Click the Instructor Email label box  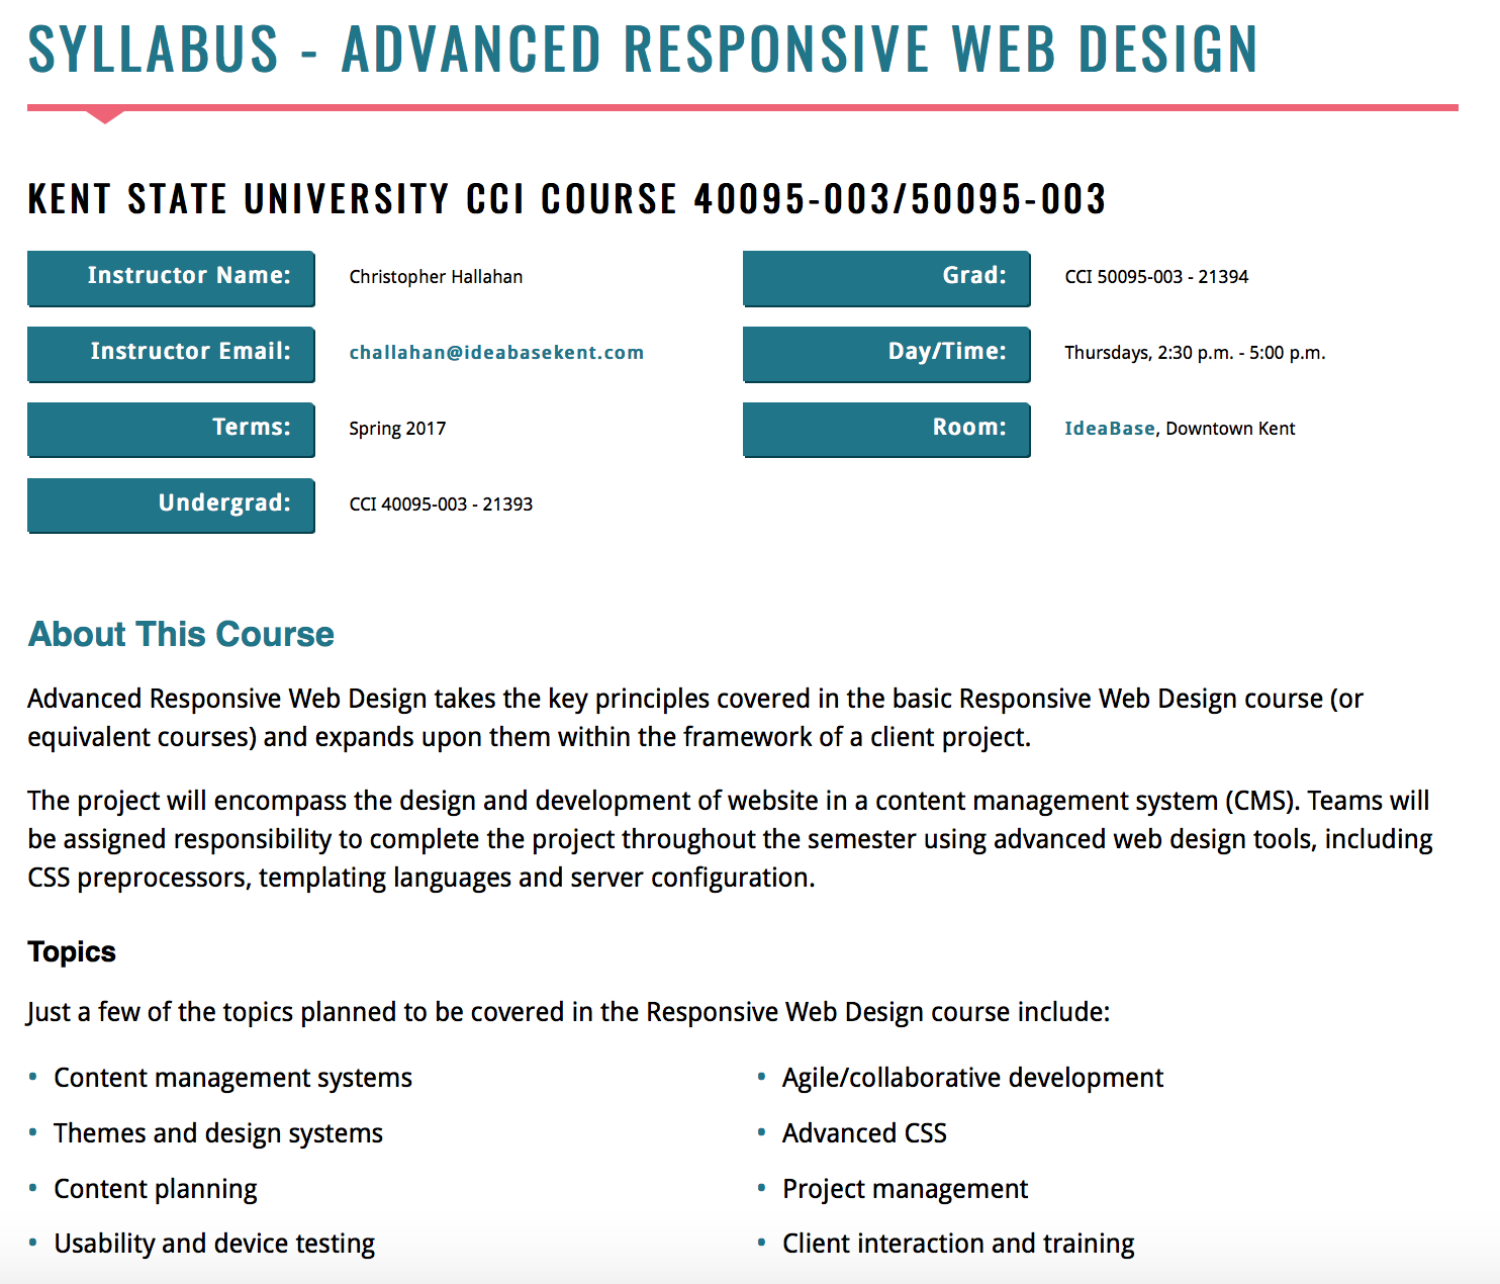click(170, 352)
